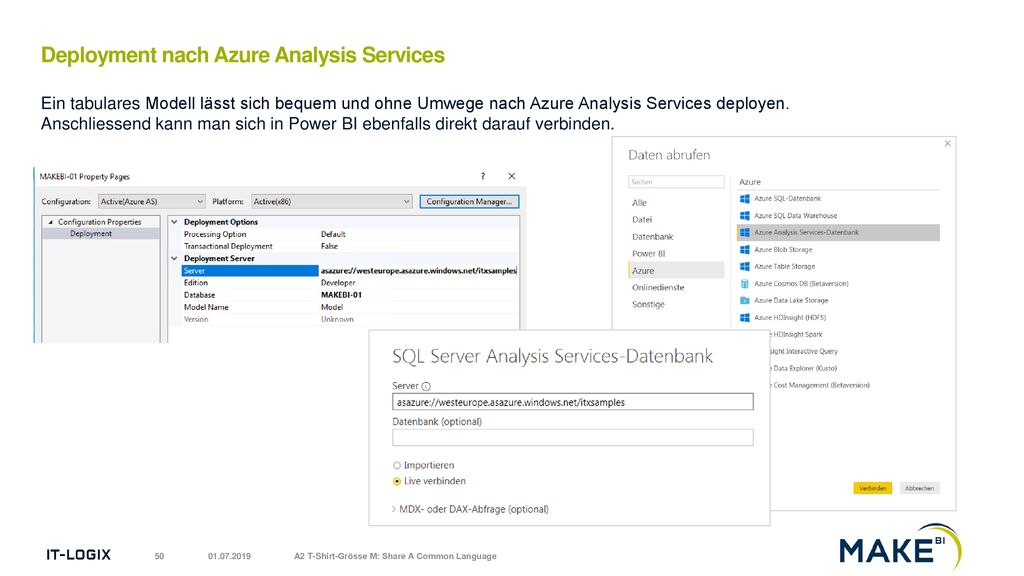Click the Azure SQL Data Warehouse icon
1024x576 pixels.
[744, 216]
